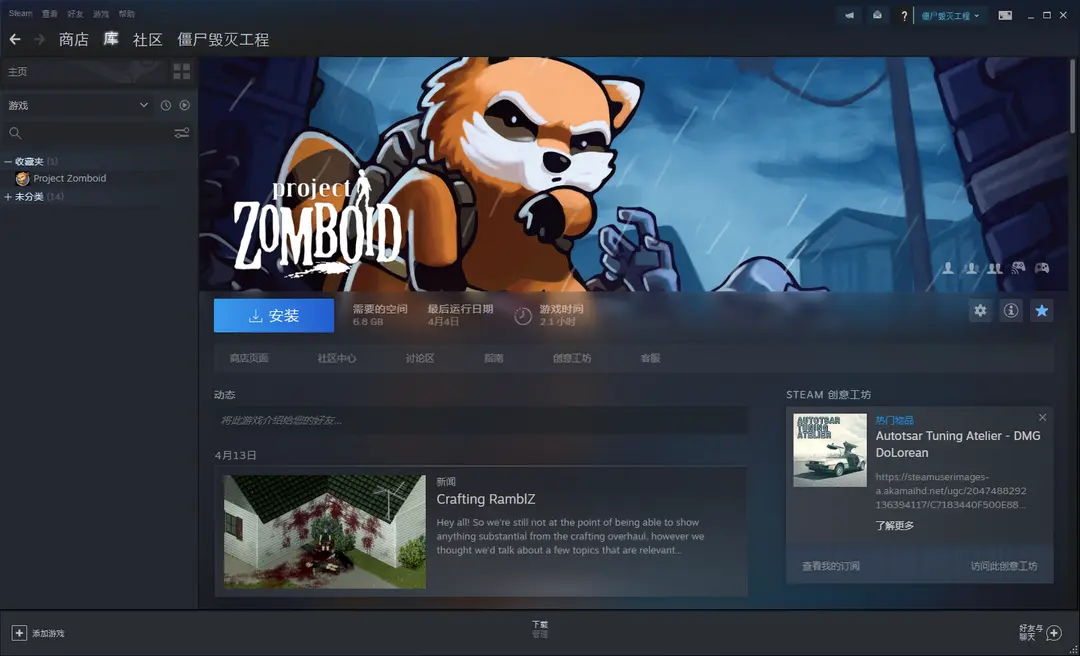Open the Autotsar Tuning Atelier thumbnail
Screen dimensions: 1080x656
pos(830,451)
